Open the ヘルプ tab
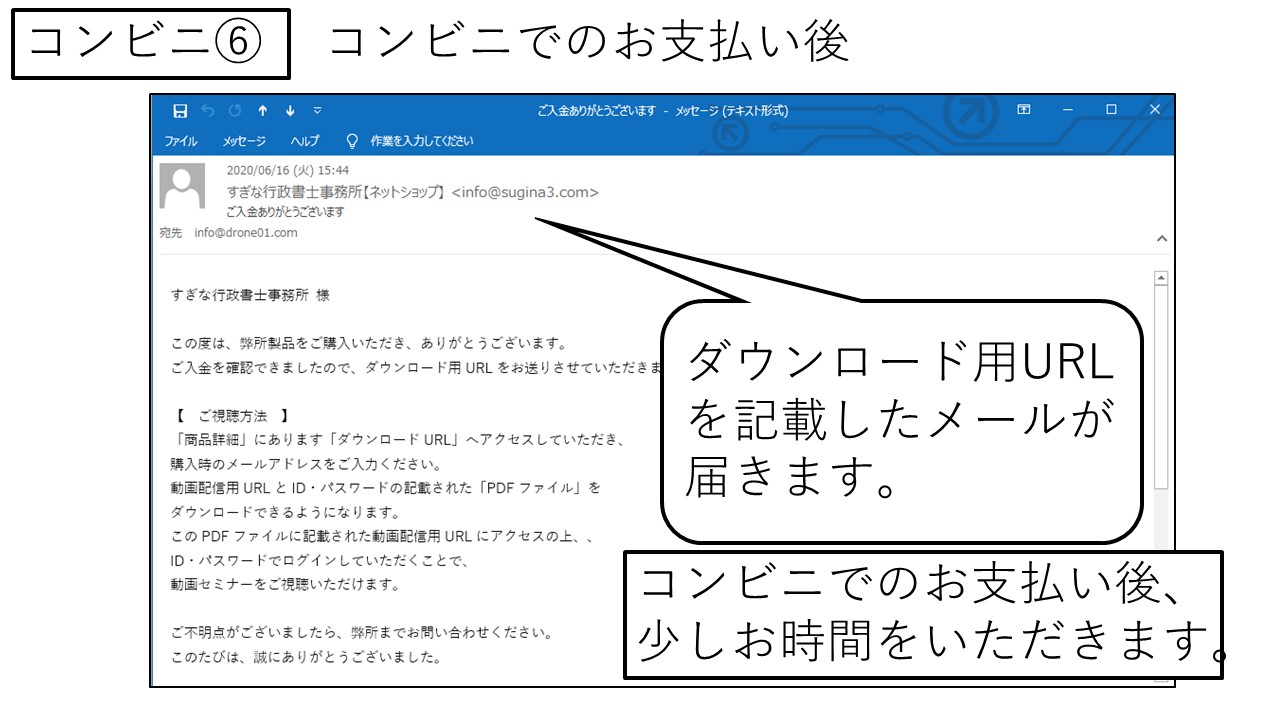The height and width of the screenshot is (720, 1280). [305, 141]
